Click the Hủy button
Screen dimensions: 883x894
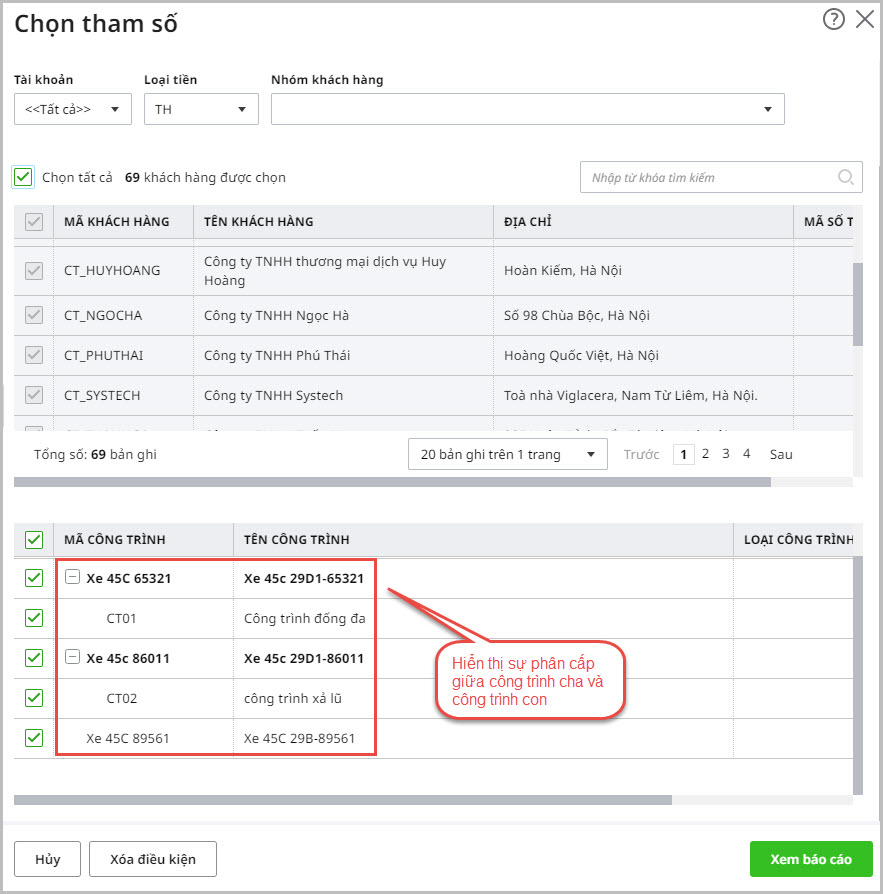pos(48,859)
